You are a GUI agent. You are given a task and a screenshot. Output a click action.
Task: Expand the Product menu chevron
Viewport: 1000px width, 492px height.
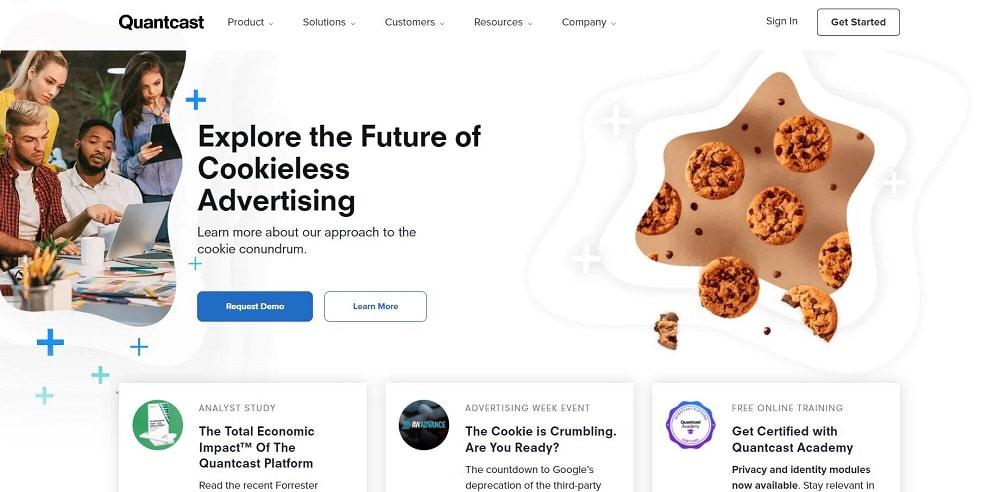click(x=271, y=24)
